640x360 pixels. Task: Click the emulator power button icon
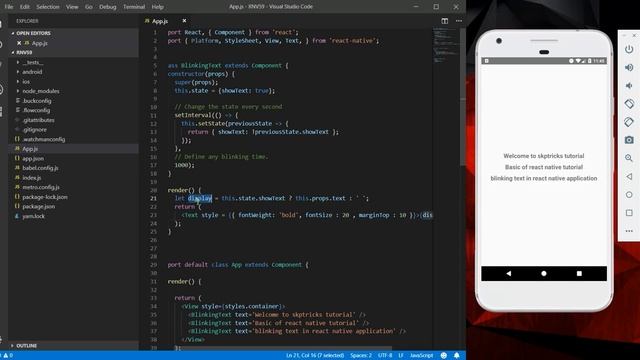pos(629,49)
